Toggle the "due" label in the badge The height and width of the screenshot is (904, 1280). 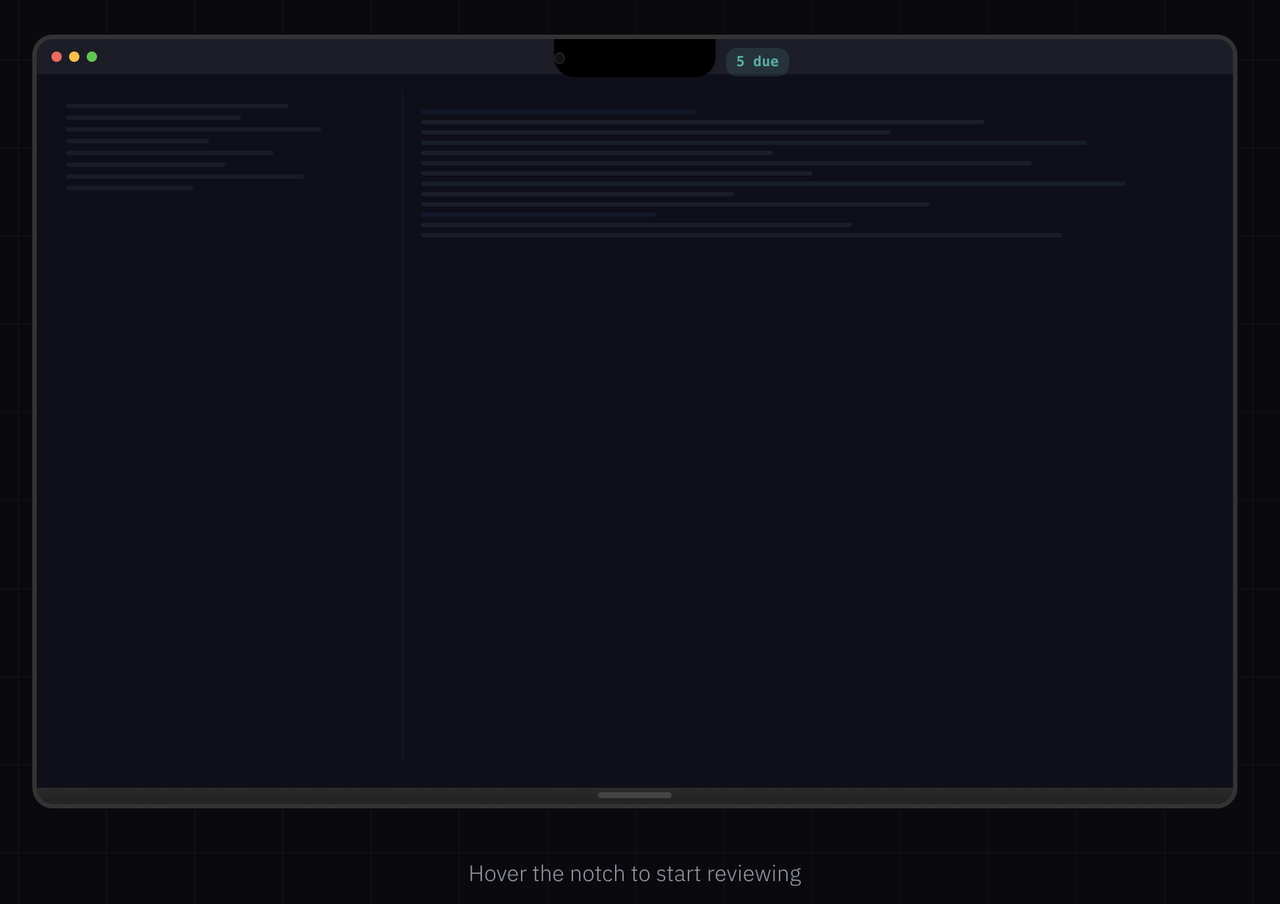pyautogui.click(x=766, y=61)
